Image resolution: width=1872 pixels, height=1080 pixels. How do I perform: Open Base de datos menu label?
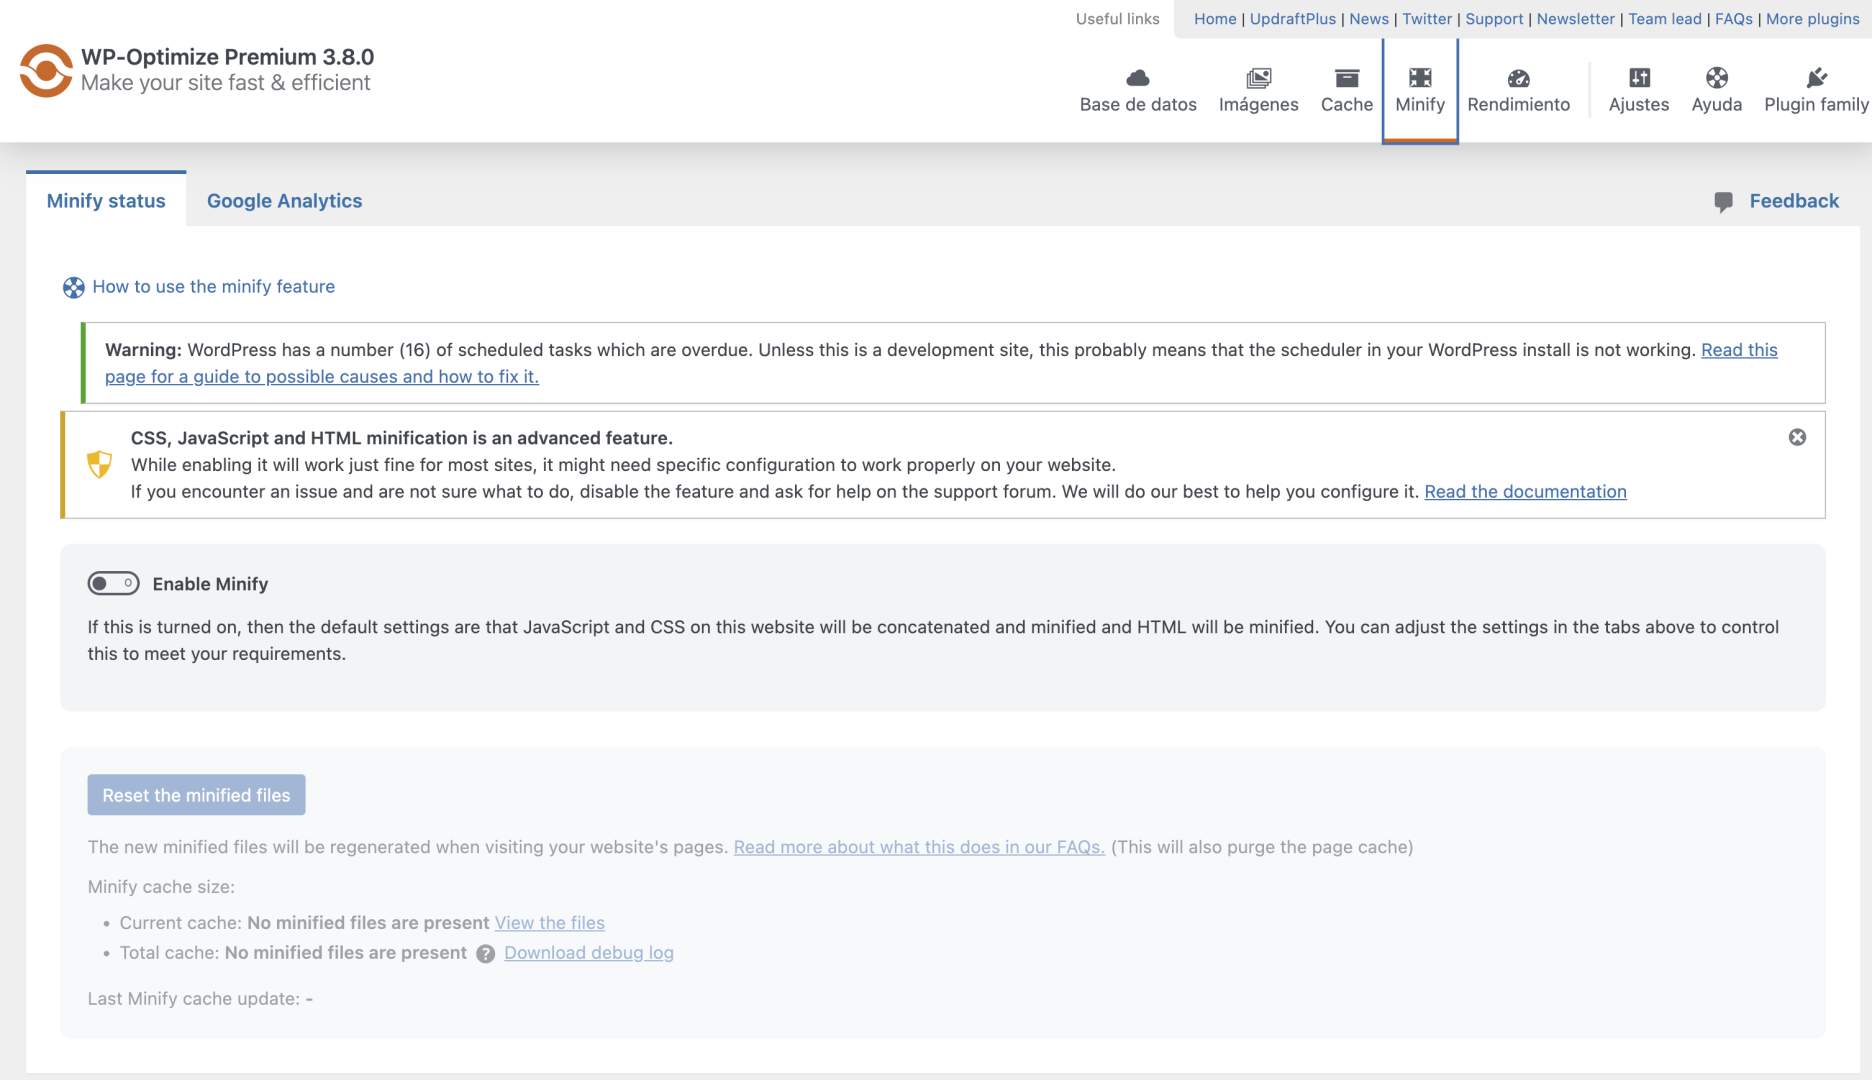(x=1138, y=104)
